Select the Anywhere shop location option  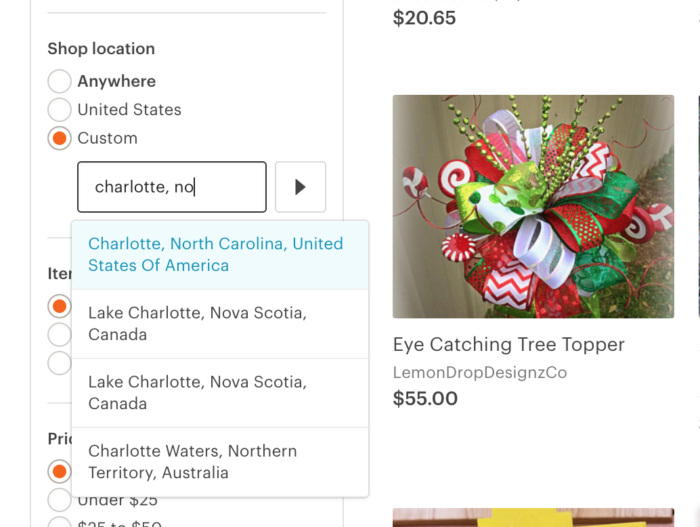(60, 81)
